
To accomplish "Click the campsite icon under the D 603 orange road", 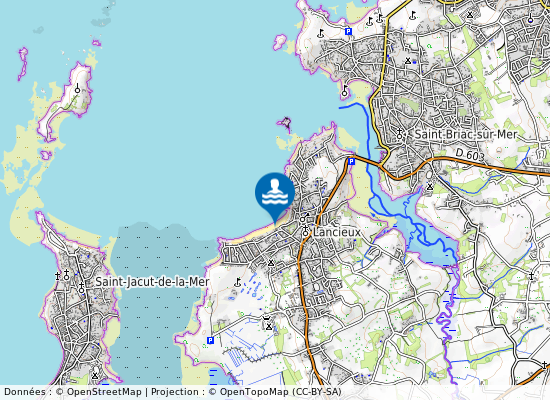I will (x=430, y=186).
